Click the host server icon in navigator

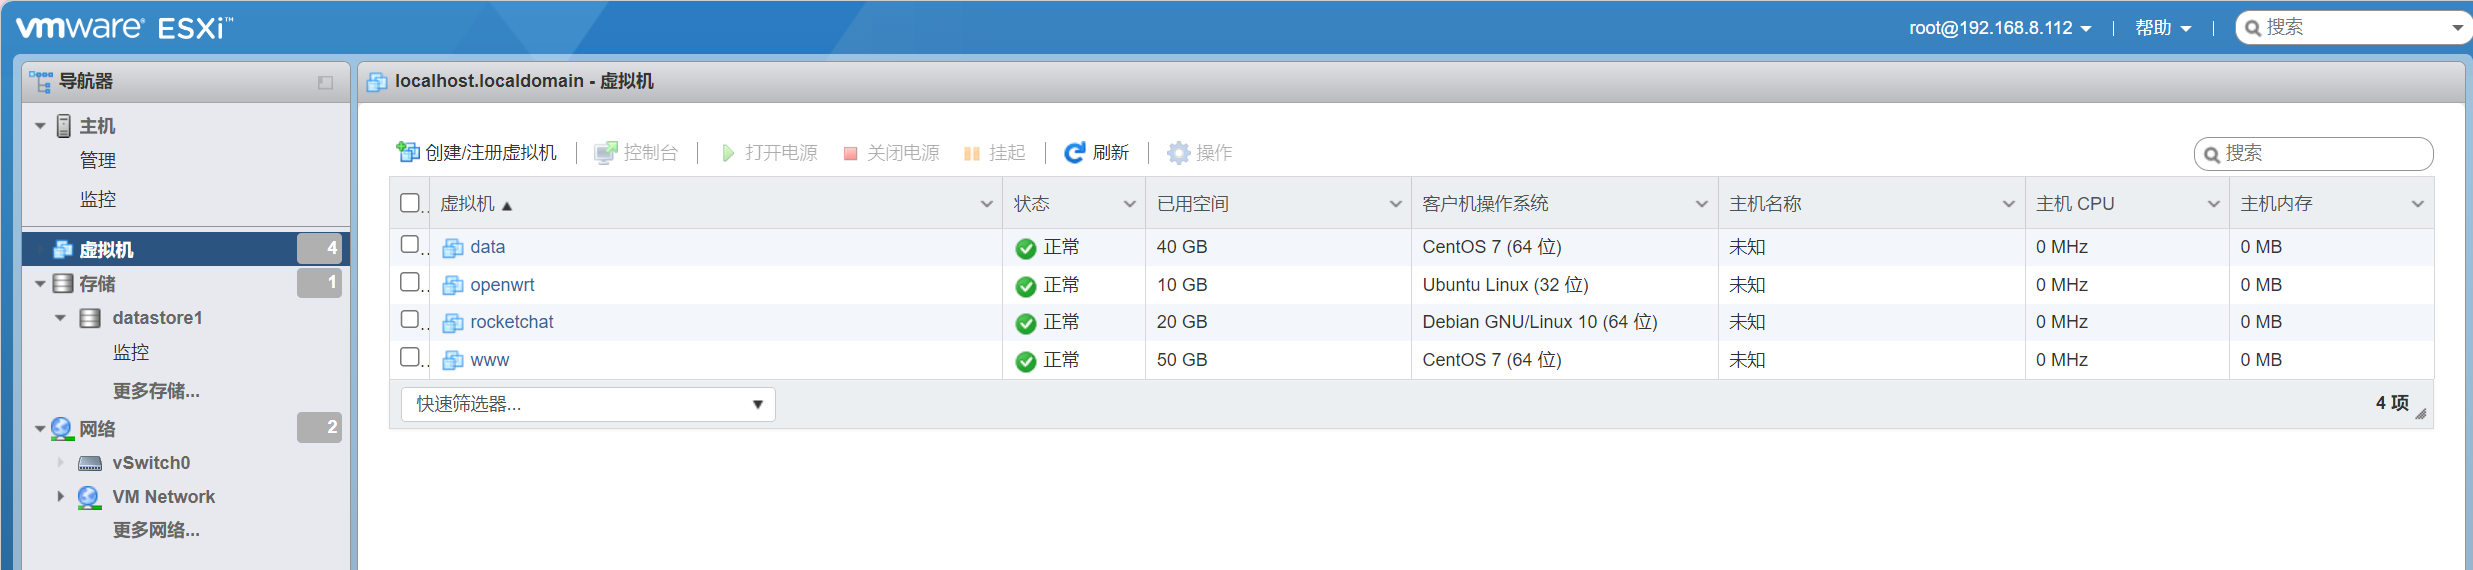[64, 126]
